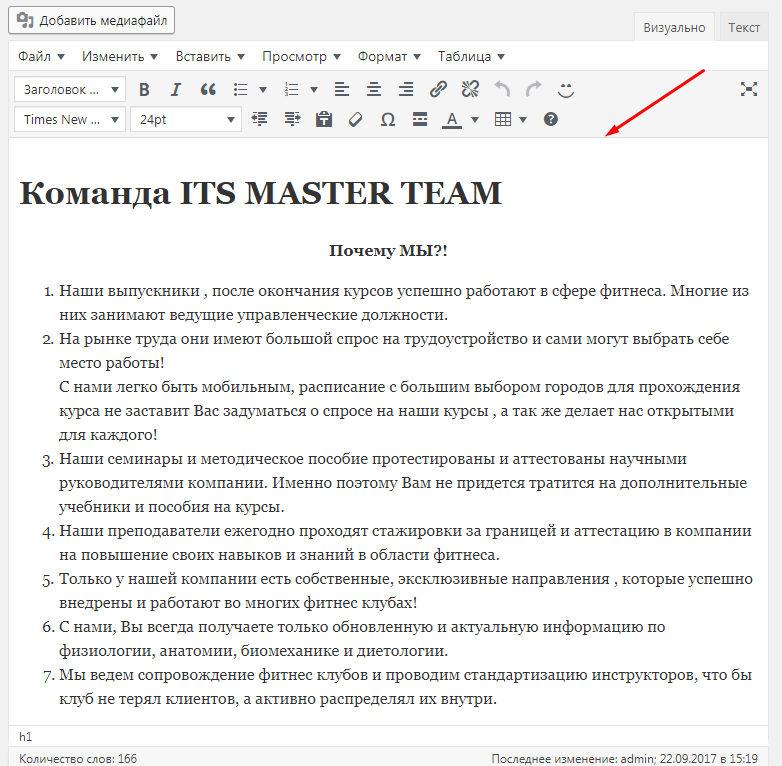The image size is (782, 766).
Task: Insert a numbered list
Action: click(x=292, y=90)
